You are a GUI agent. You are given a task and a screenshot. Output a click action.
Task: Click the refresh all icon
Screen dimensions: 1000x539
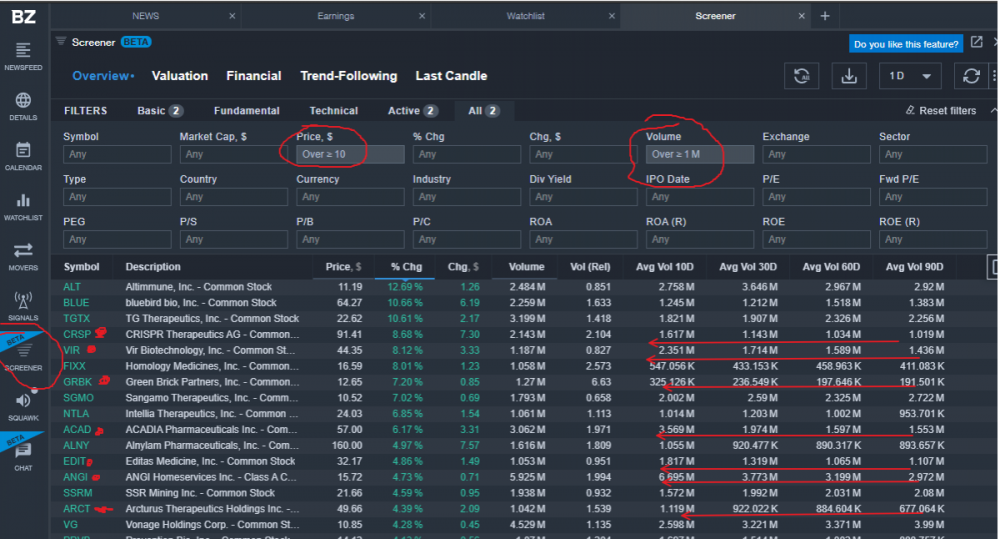801,76
